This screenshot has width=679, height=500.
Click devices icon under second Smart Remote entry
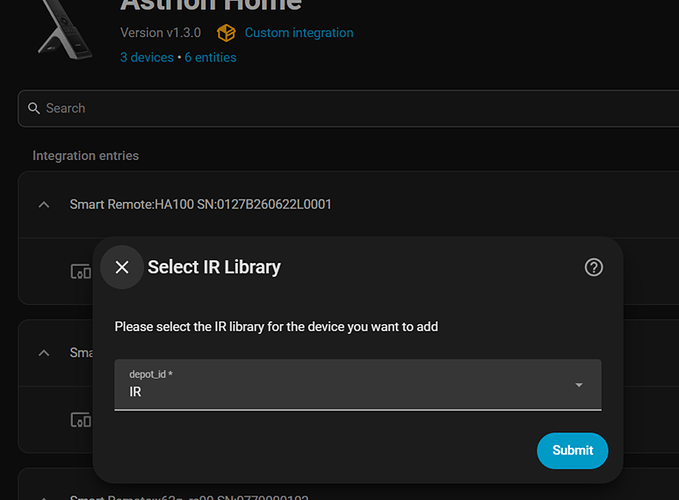pos(81,419)
